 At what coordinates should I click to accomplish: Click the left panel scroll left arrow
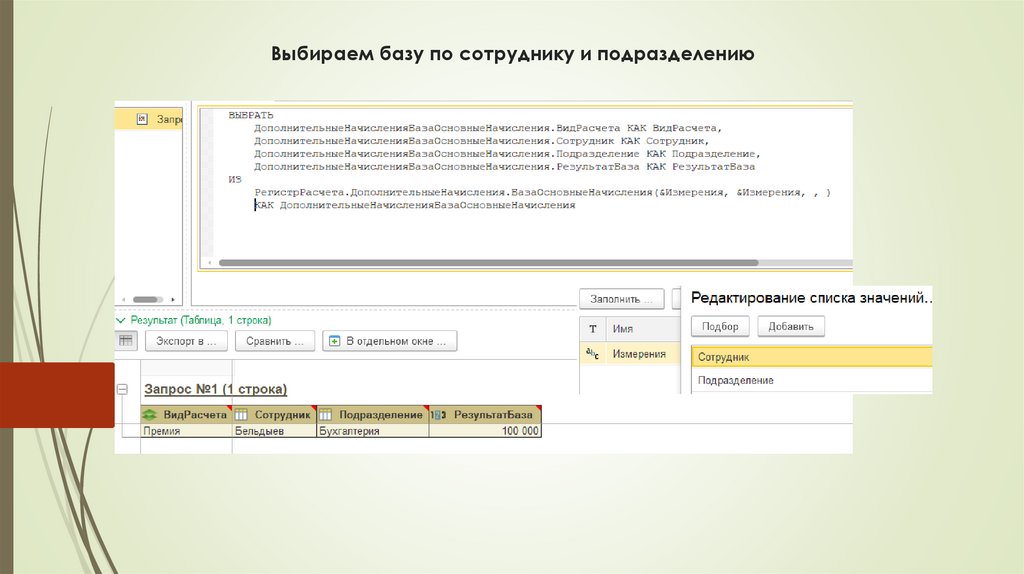click(x=124, y=300)
